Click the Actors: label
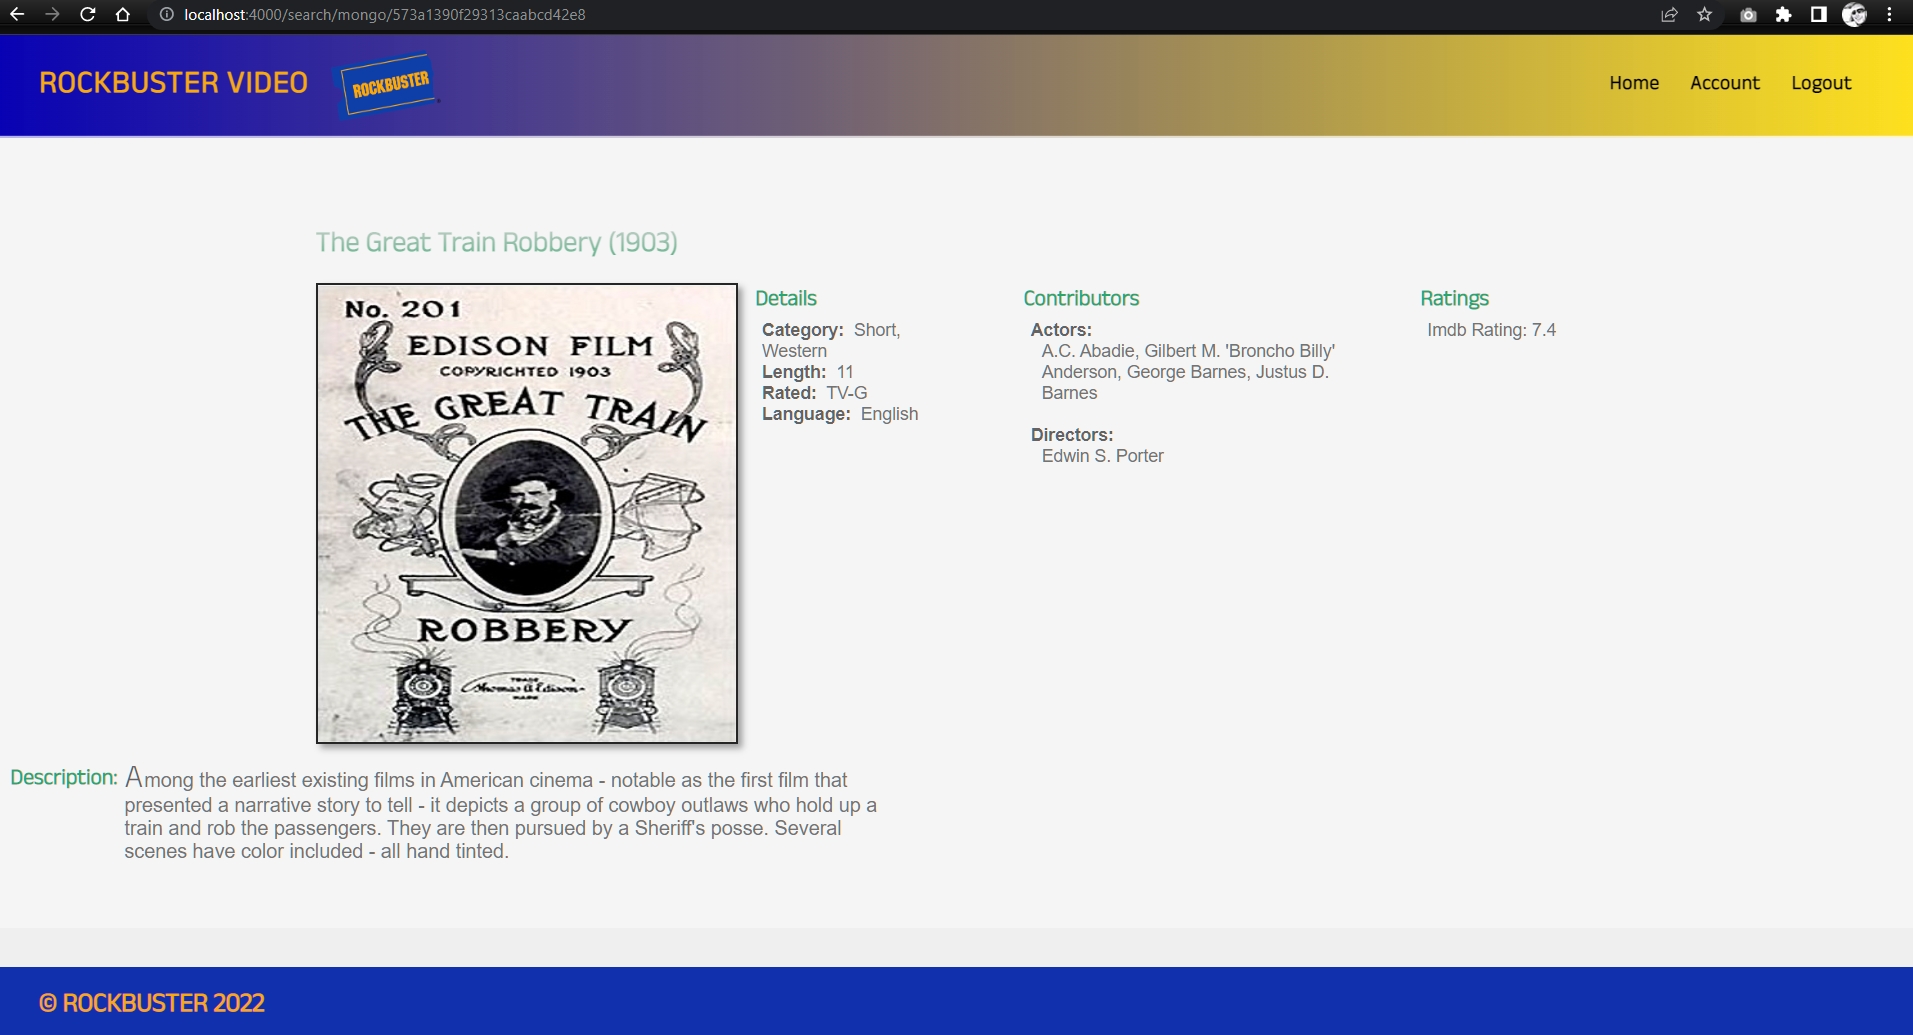1913x1035 pixels. 1061,330
